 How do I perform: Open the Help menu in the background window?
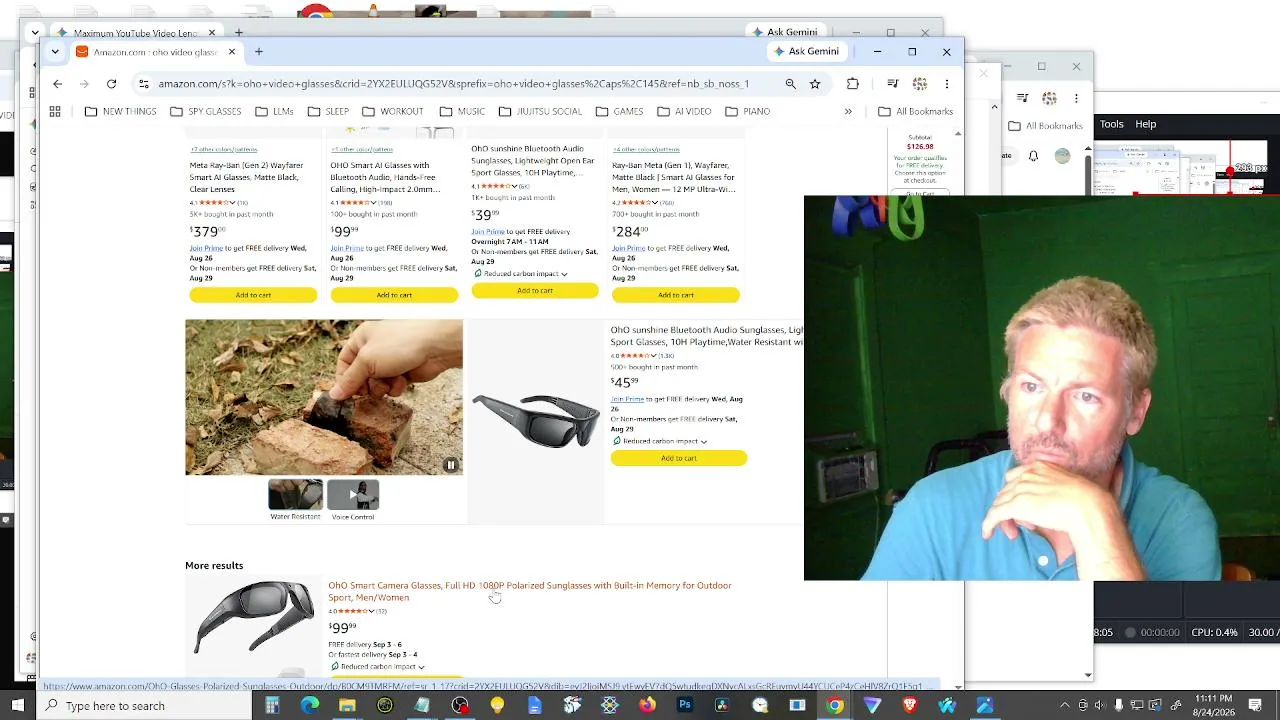(x=1146, y=124)
